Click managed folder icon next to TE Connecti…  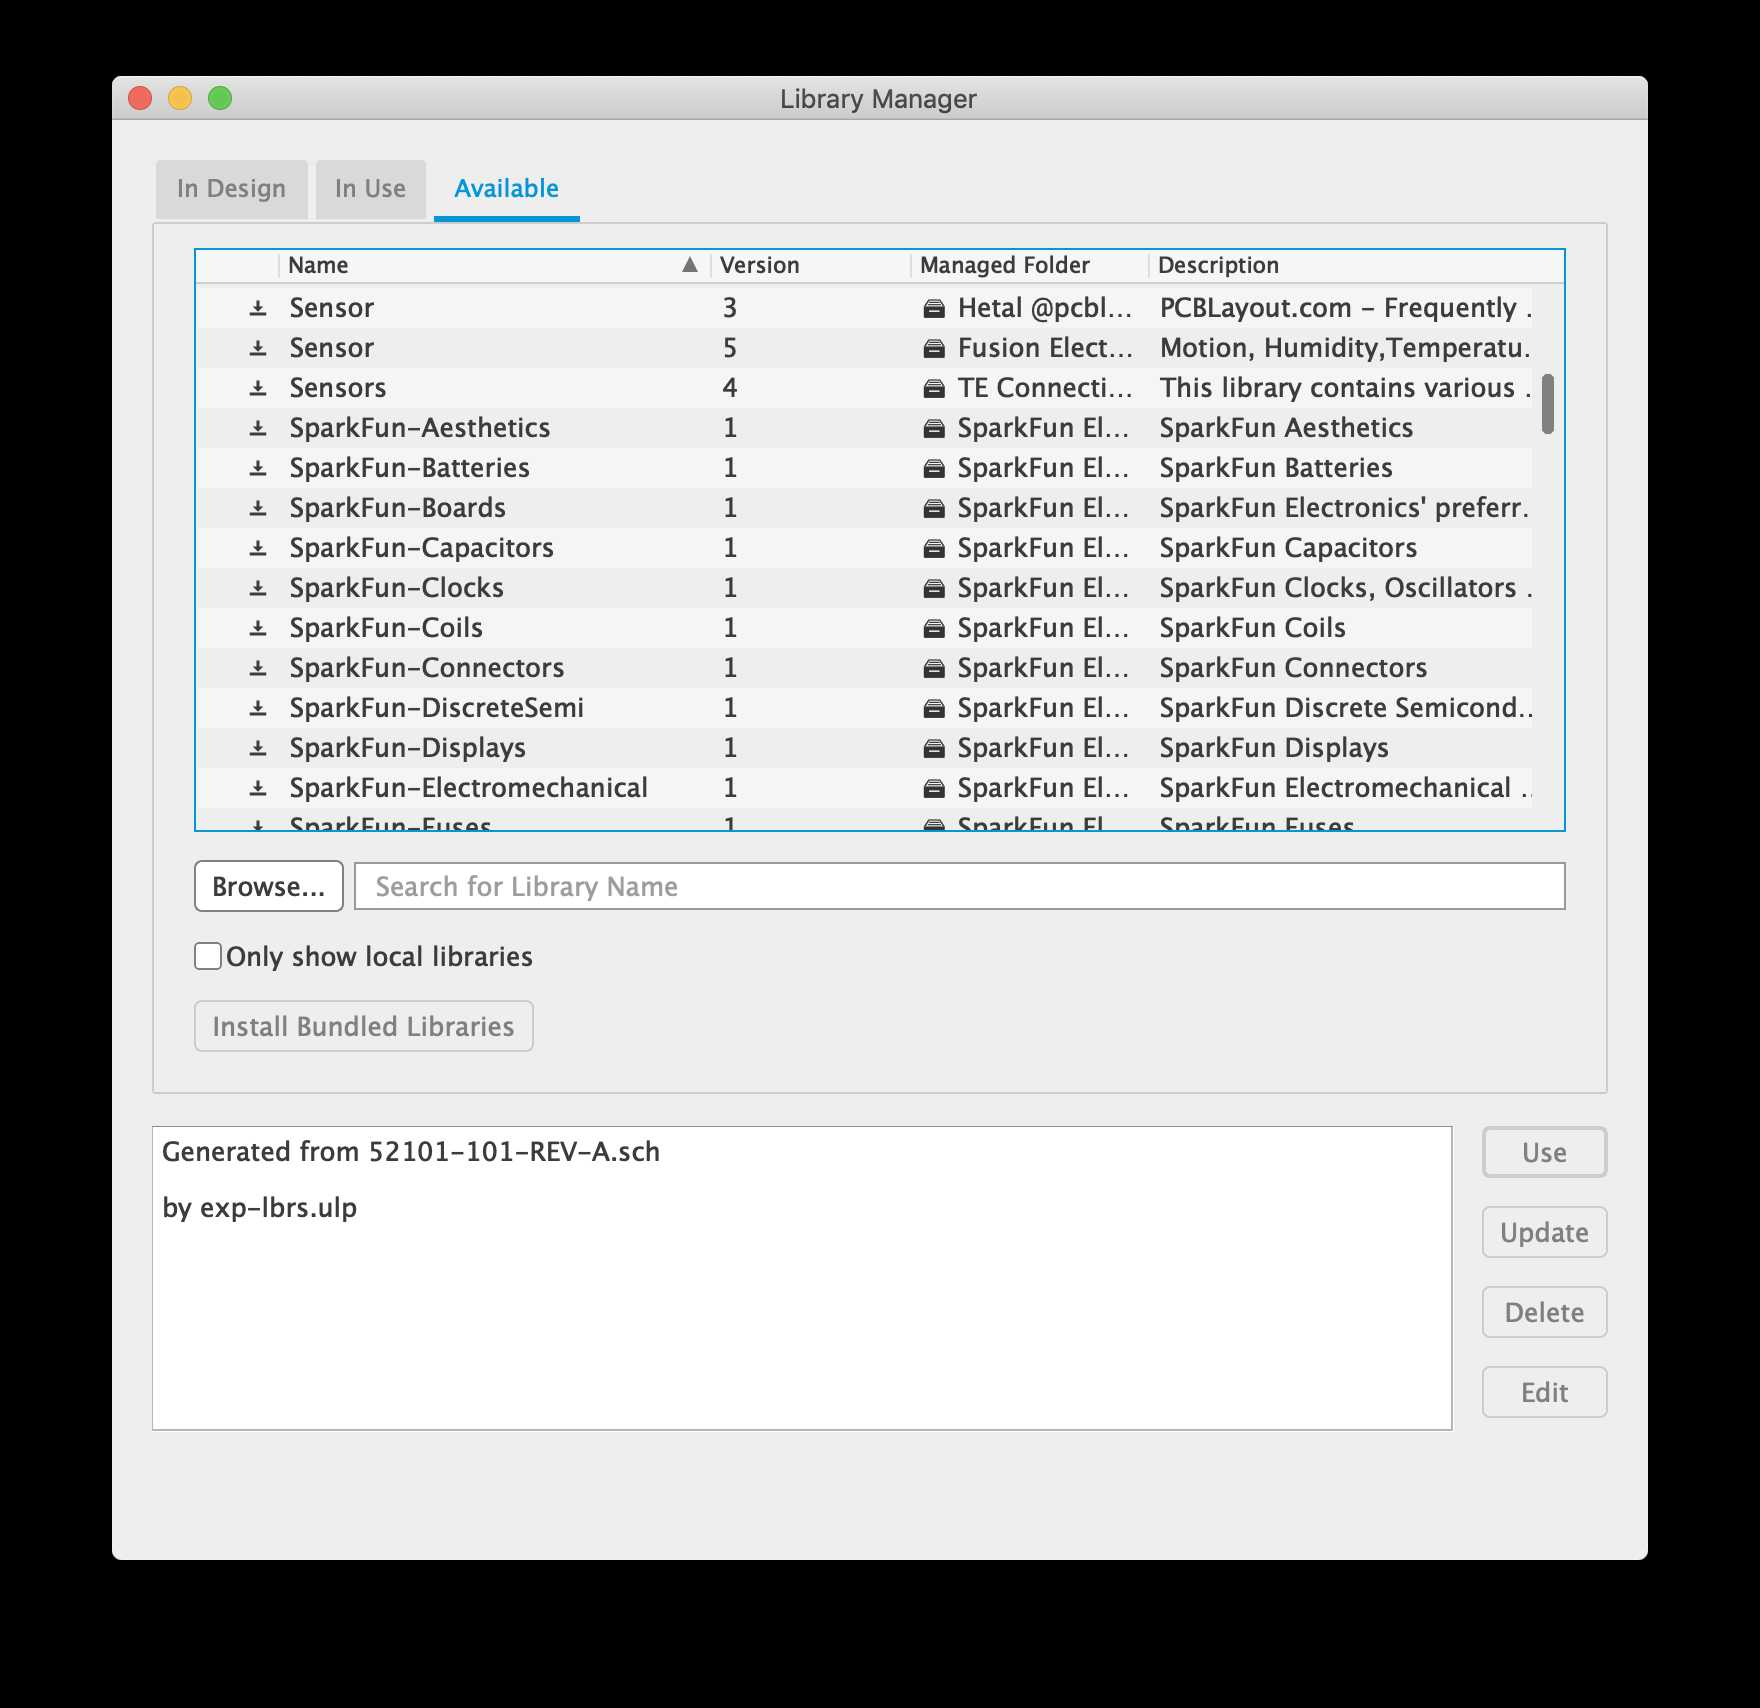pos(934,388)
